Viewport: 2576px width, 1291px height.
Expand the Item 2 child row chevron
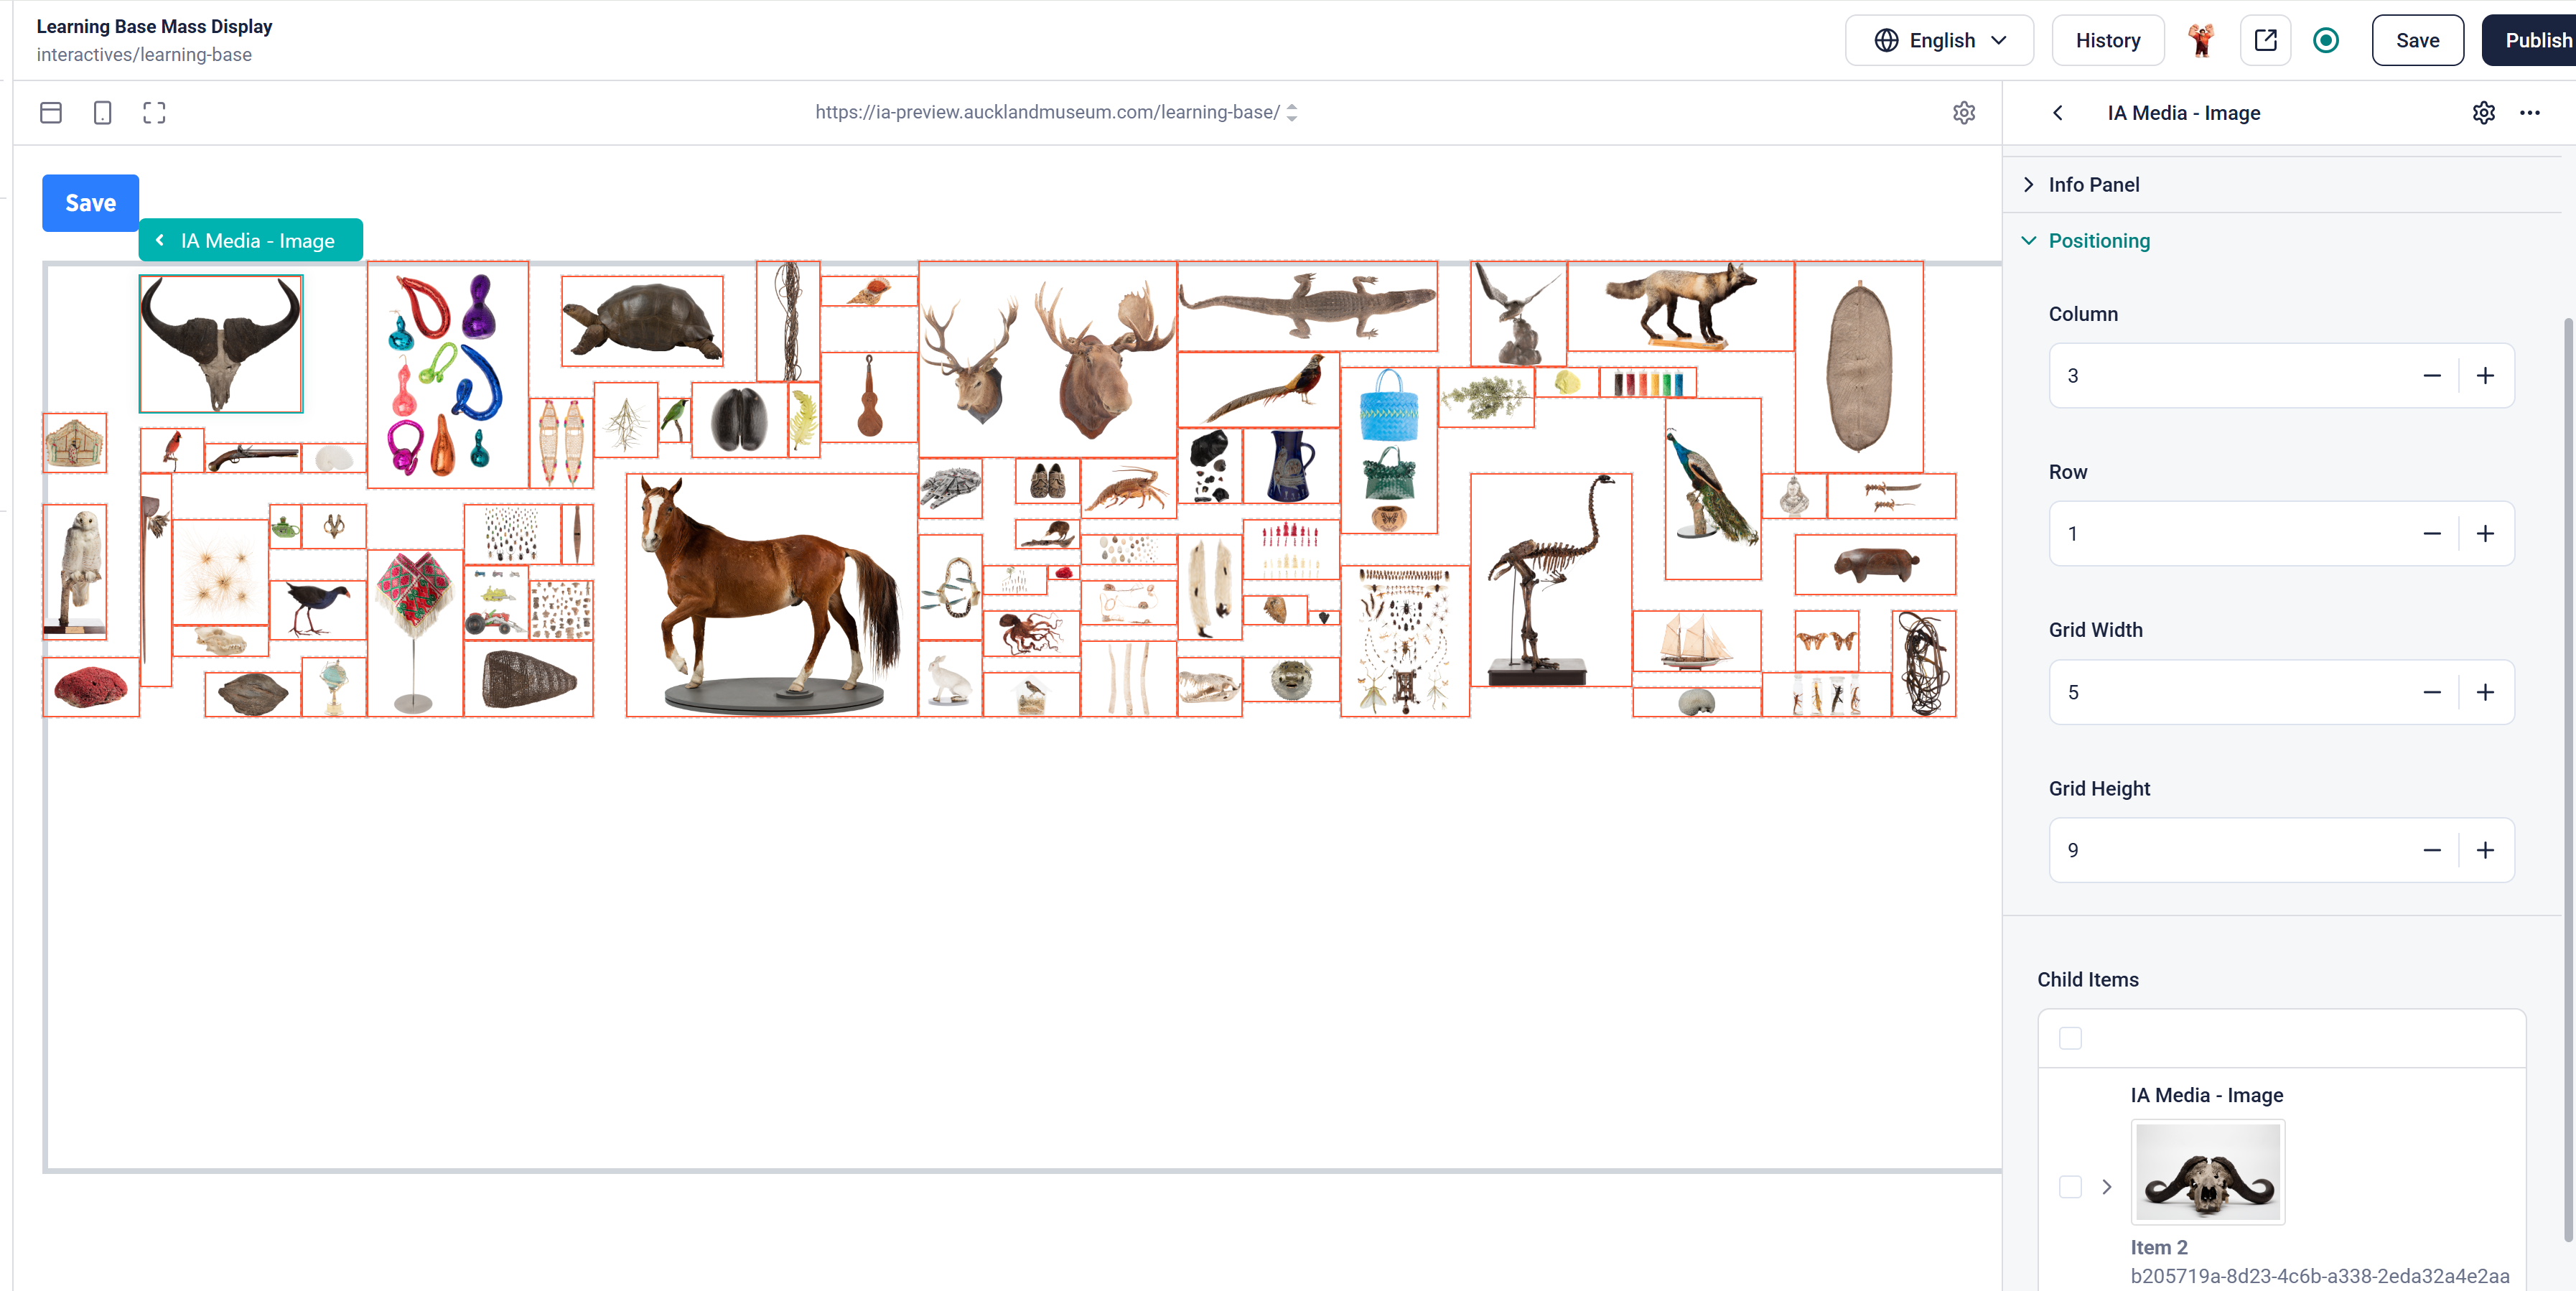(2107, 1186)
